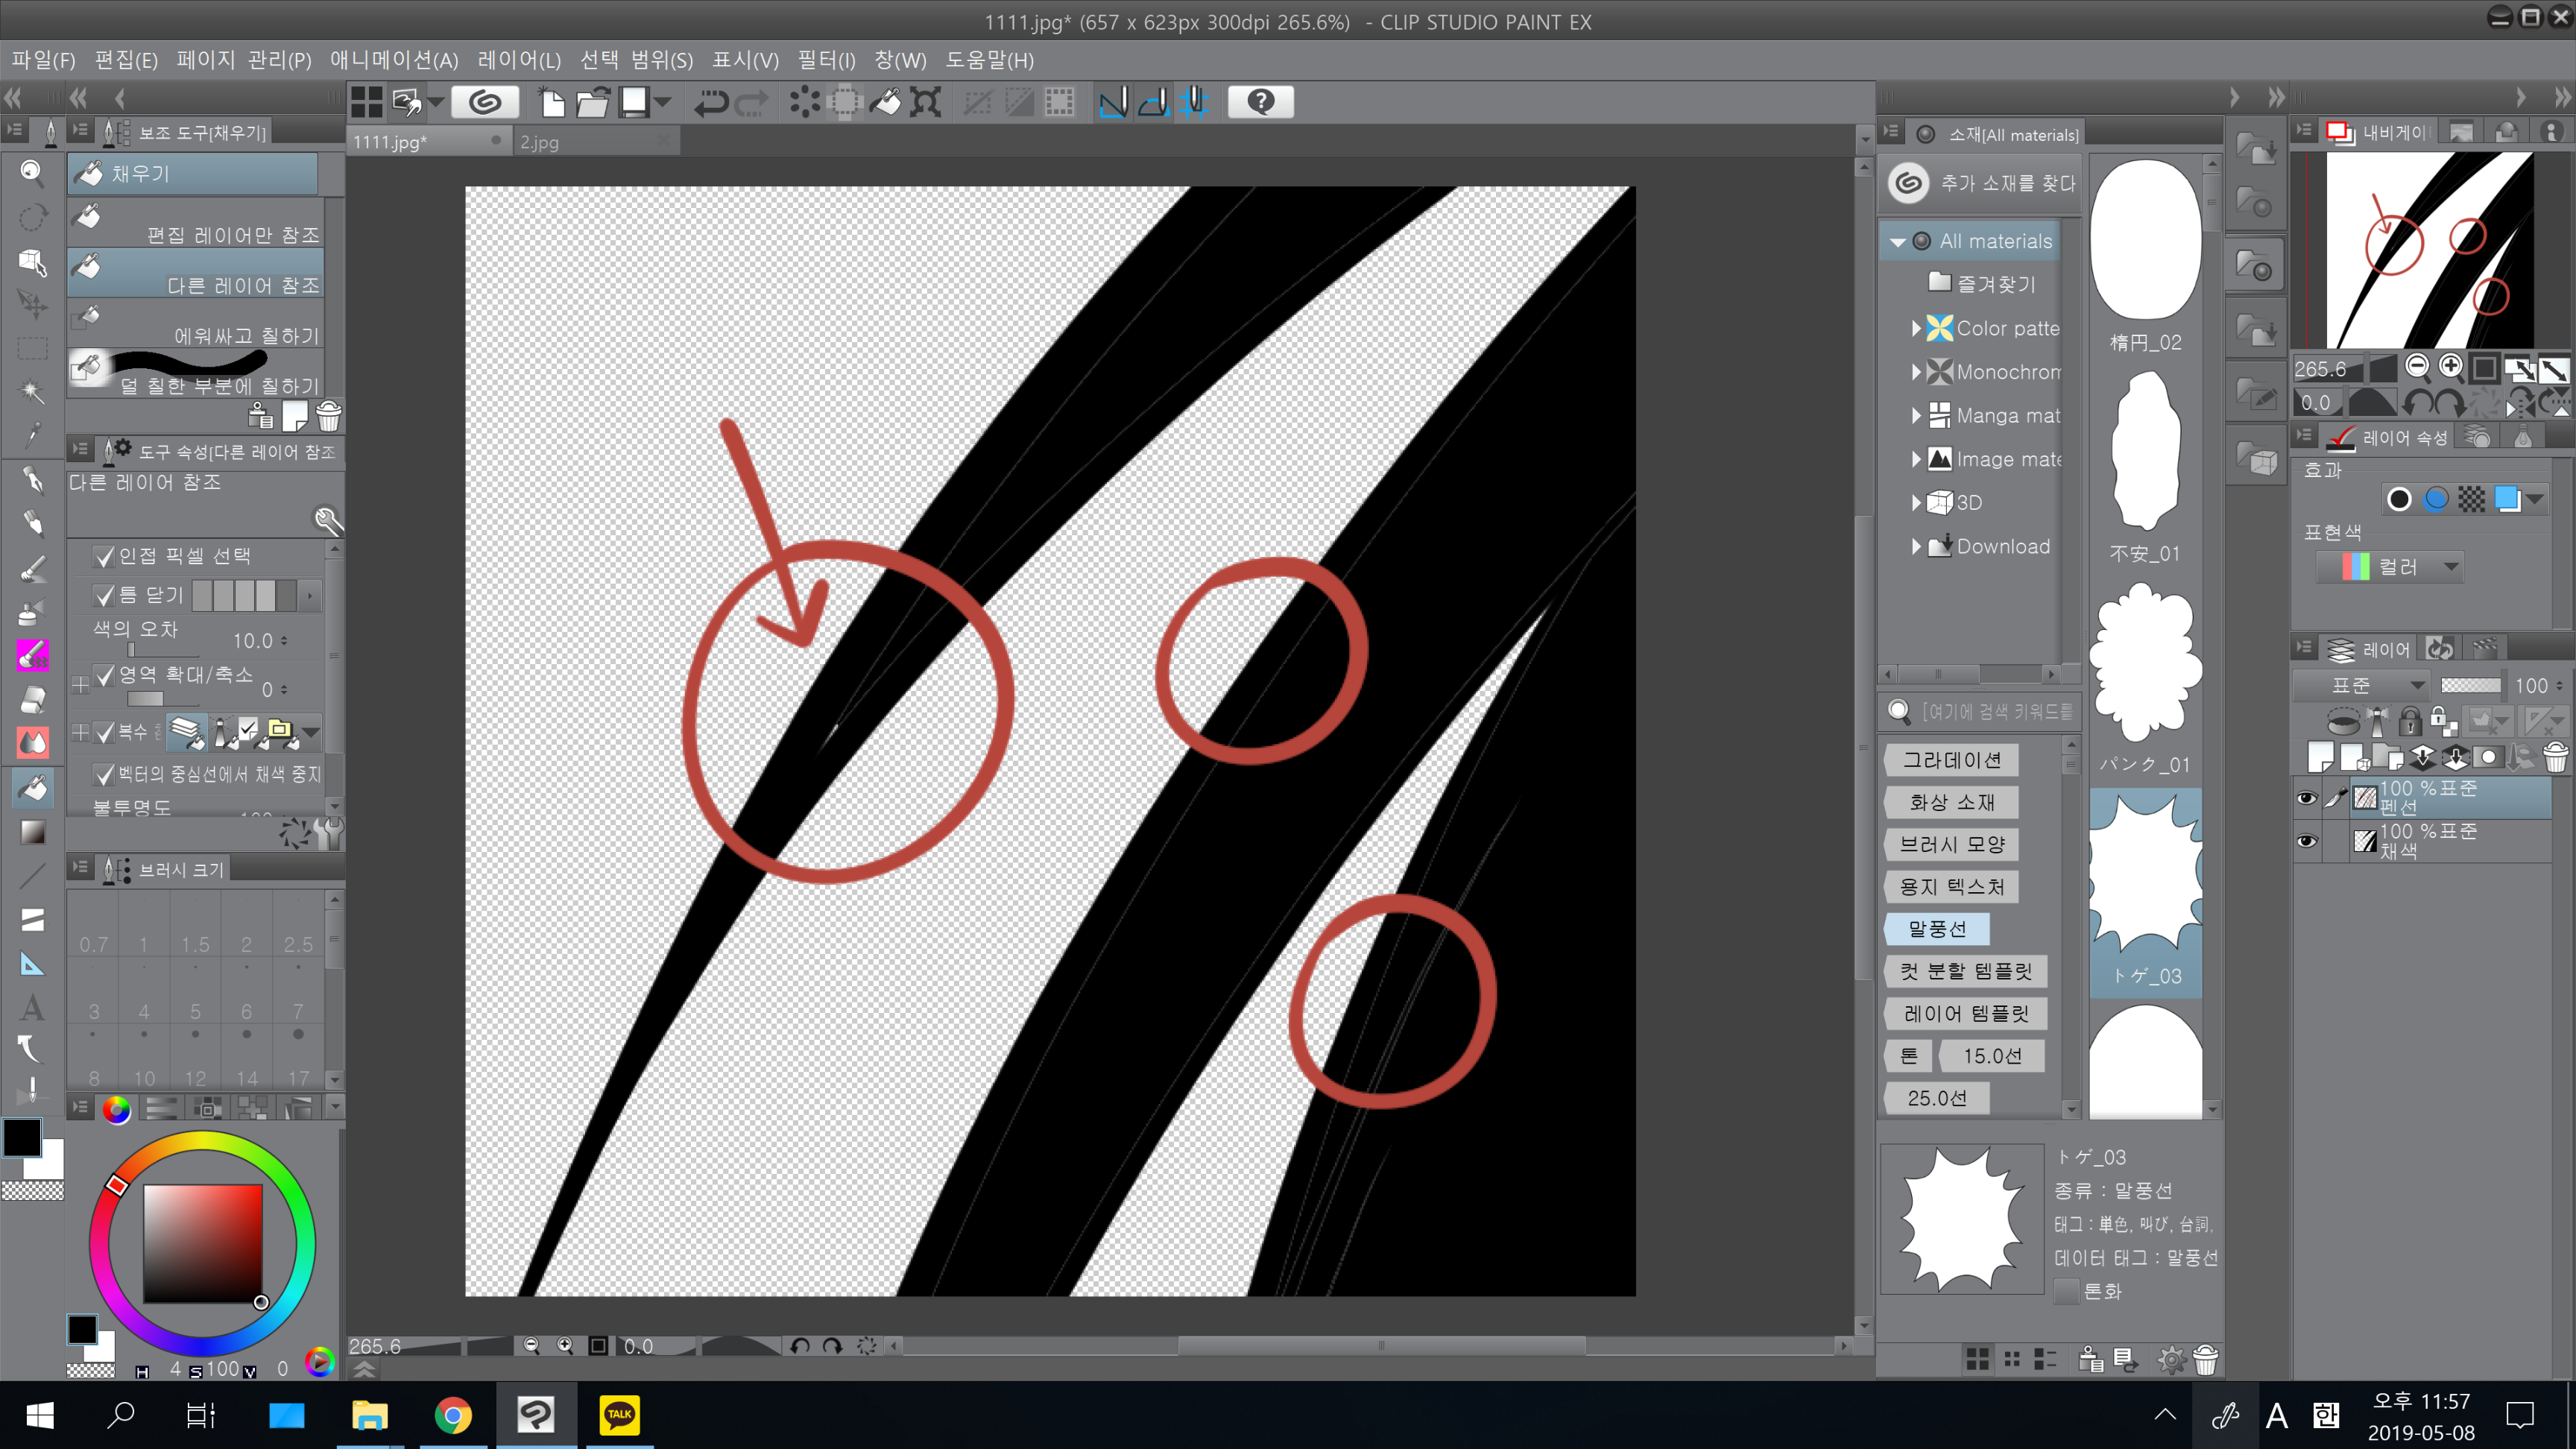The width and height of the screenshot is (2576, 1449).
Task: Click the Undo arrow in toolbar
Action: pos(711,102)
